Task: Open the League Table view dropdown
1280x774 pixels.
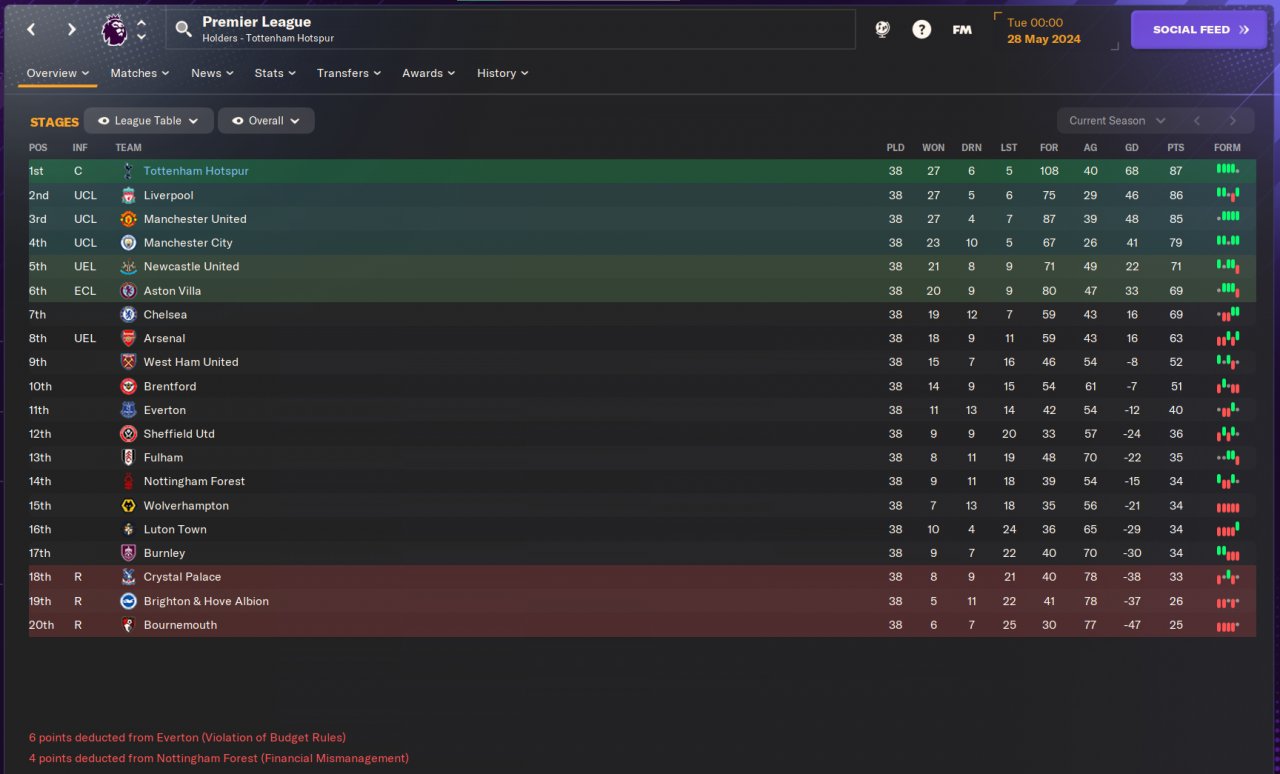Action: point(149,121)
